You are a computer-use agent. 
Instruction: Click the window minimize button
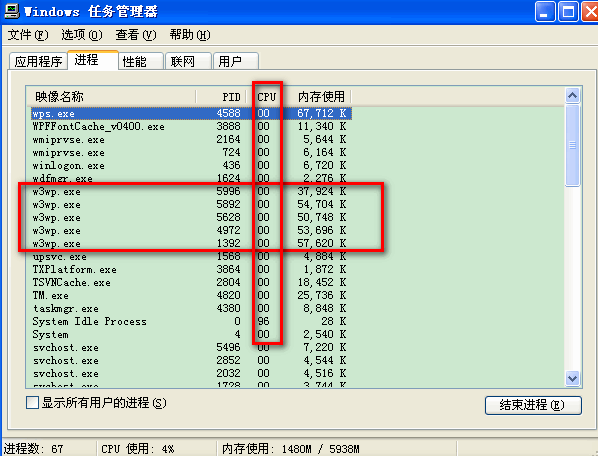coord(545,11)
